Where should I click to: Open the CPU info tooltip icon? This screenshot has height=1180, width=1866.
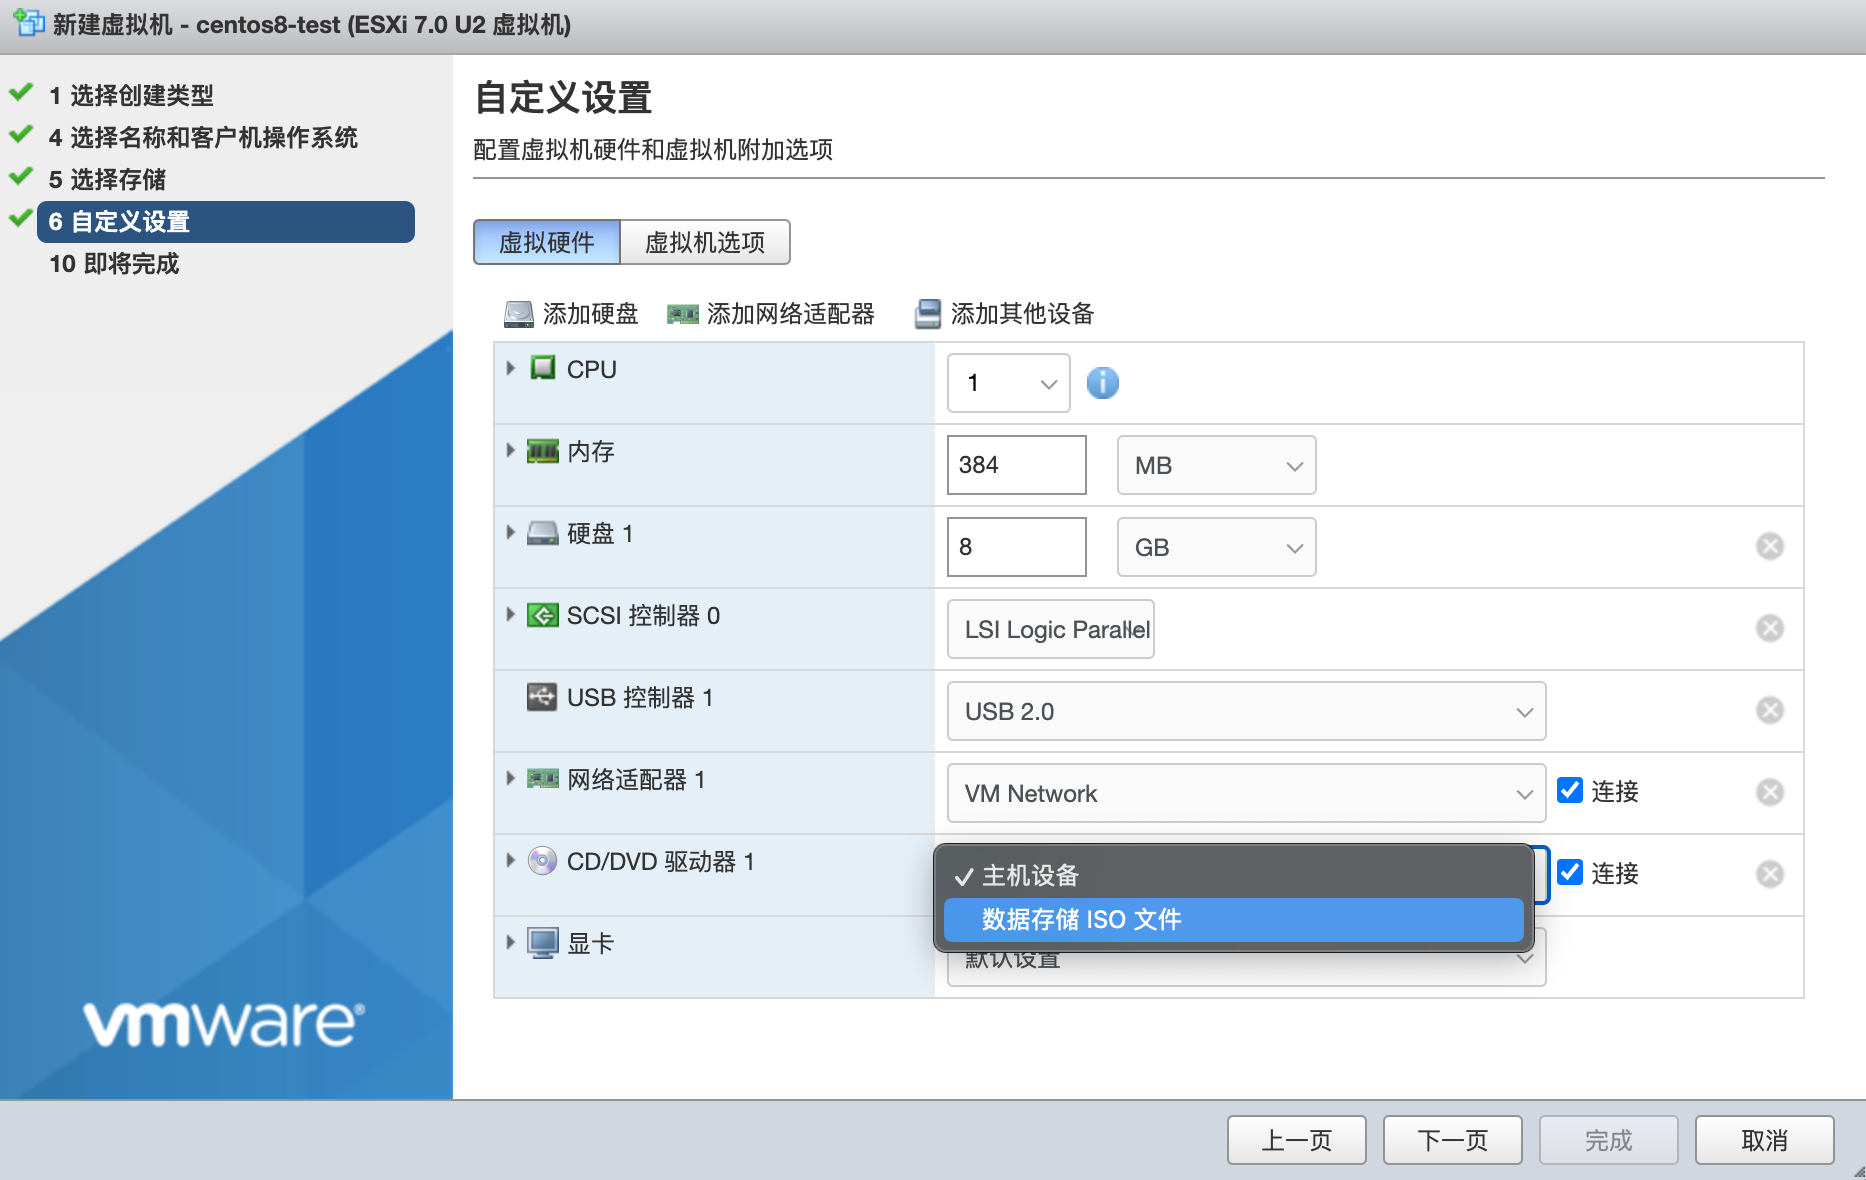pos(1103,383)
